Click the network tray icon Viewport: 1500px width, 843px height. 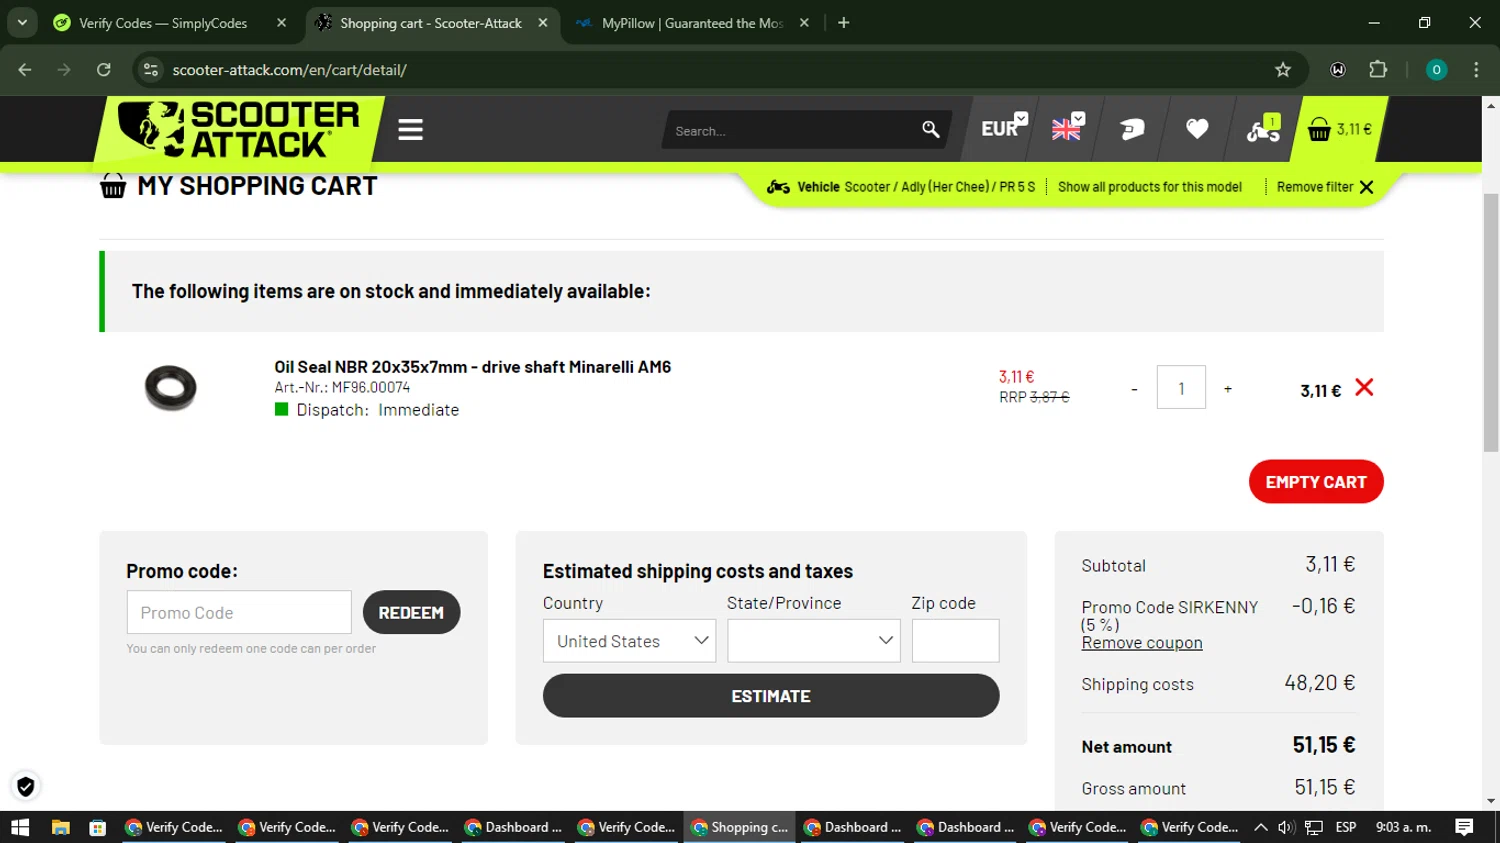tap(1314, 827)
